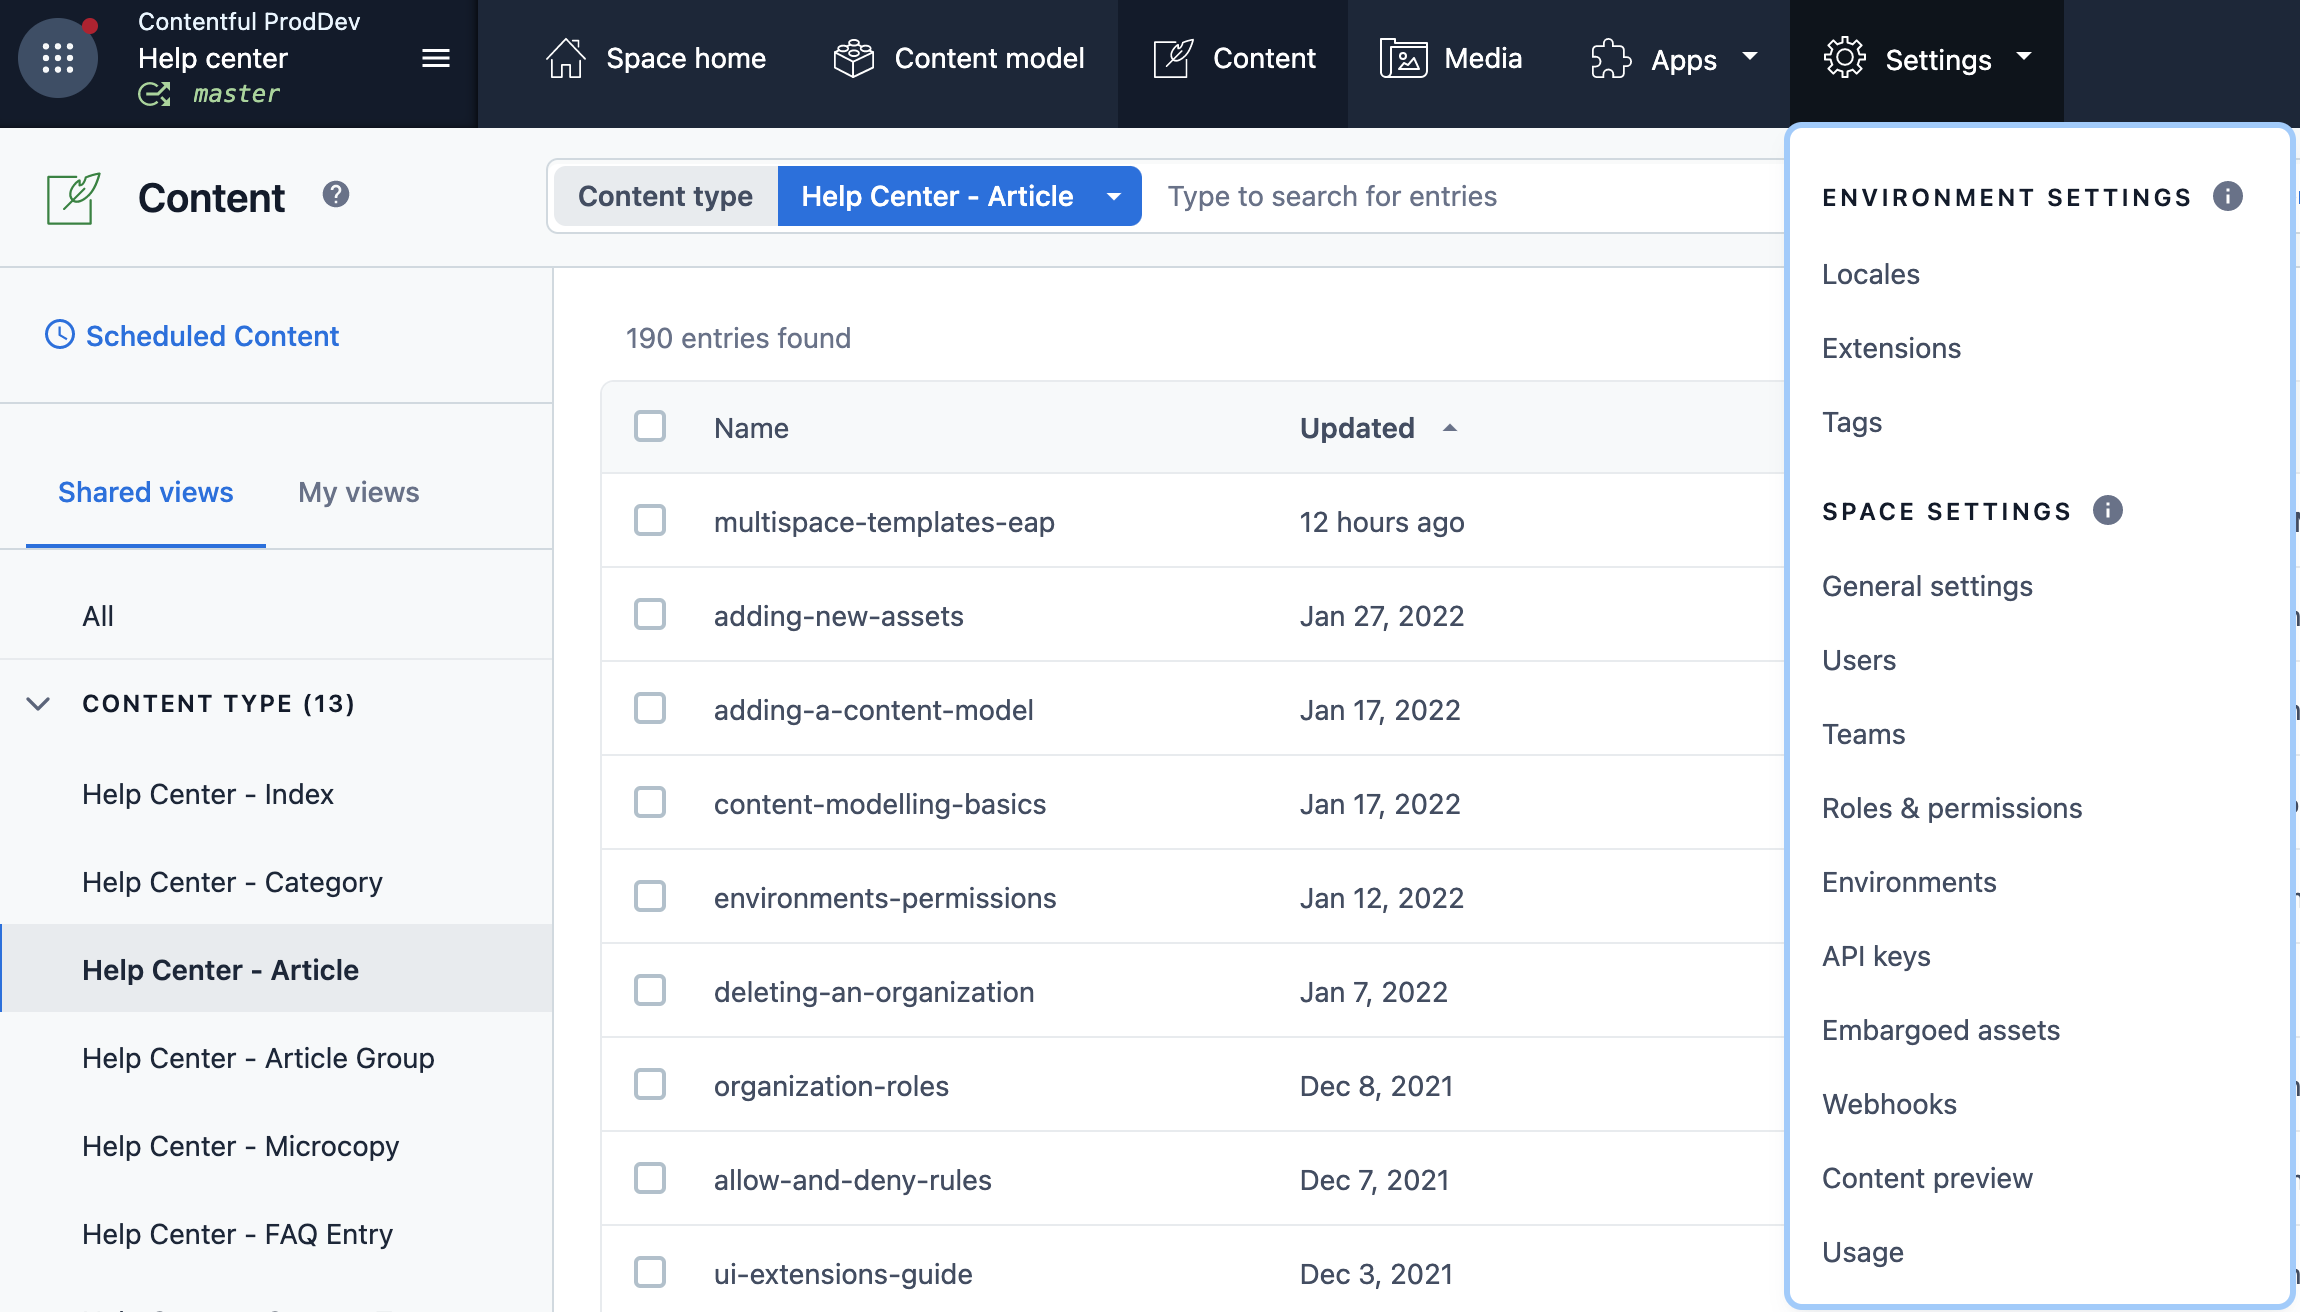Check the deleting-an-organization row checkbox
2300x1312 pixels.
coord(650,990)
